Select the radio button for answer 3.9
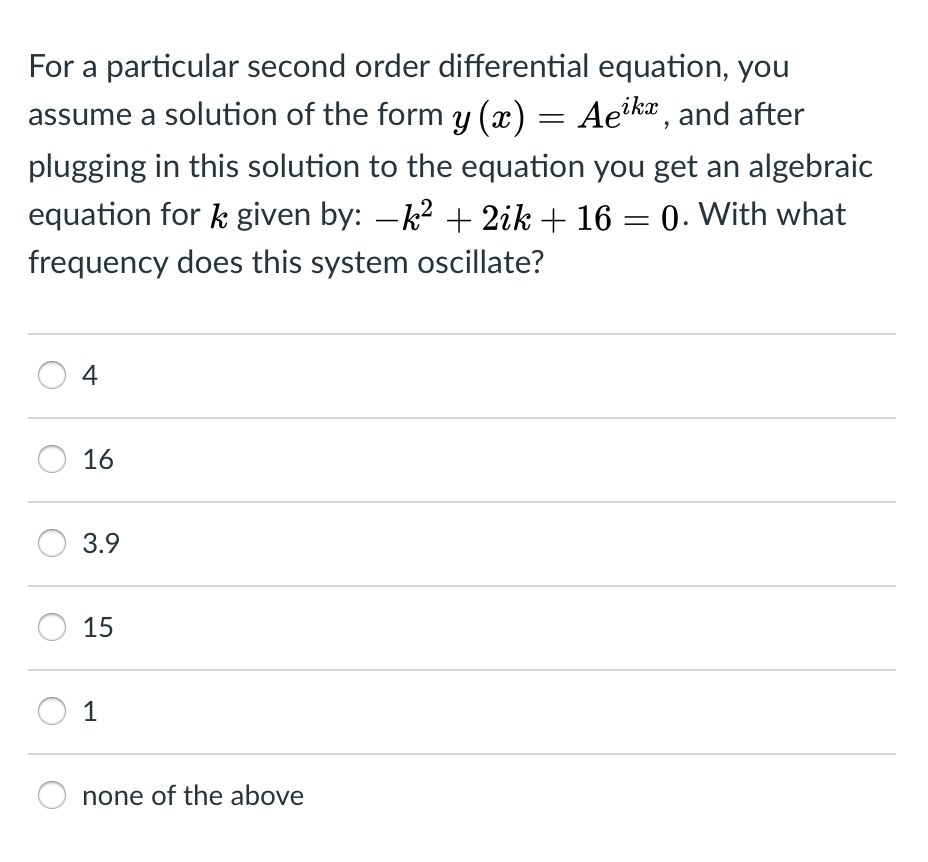The width and height of the screenshot is (928, 862). pyautogui.click(x=52, y=543)
